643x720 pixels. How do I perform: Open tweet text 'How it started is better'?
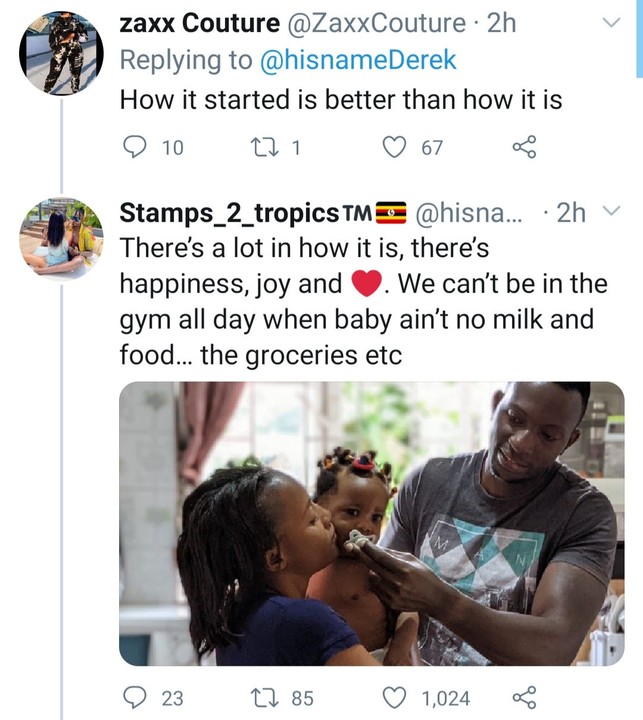point(340,100)
